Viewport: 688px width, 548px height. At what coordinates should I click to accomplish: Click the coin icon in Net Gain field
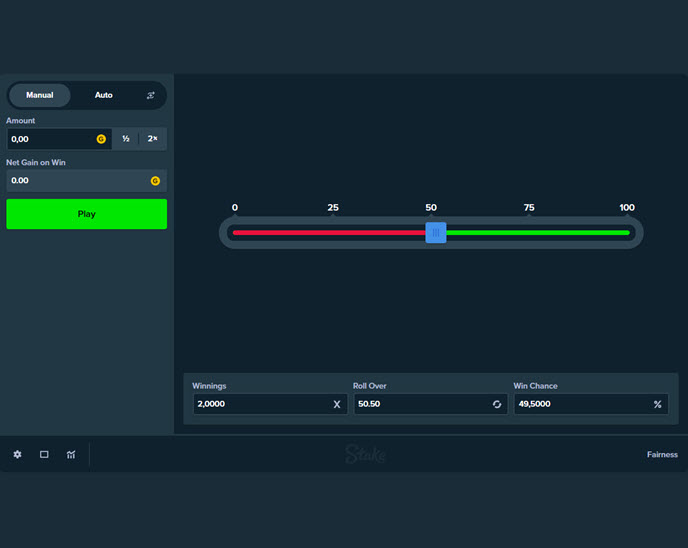click(x=155, y=181)
